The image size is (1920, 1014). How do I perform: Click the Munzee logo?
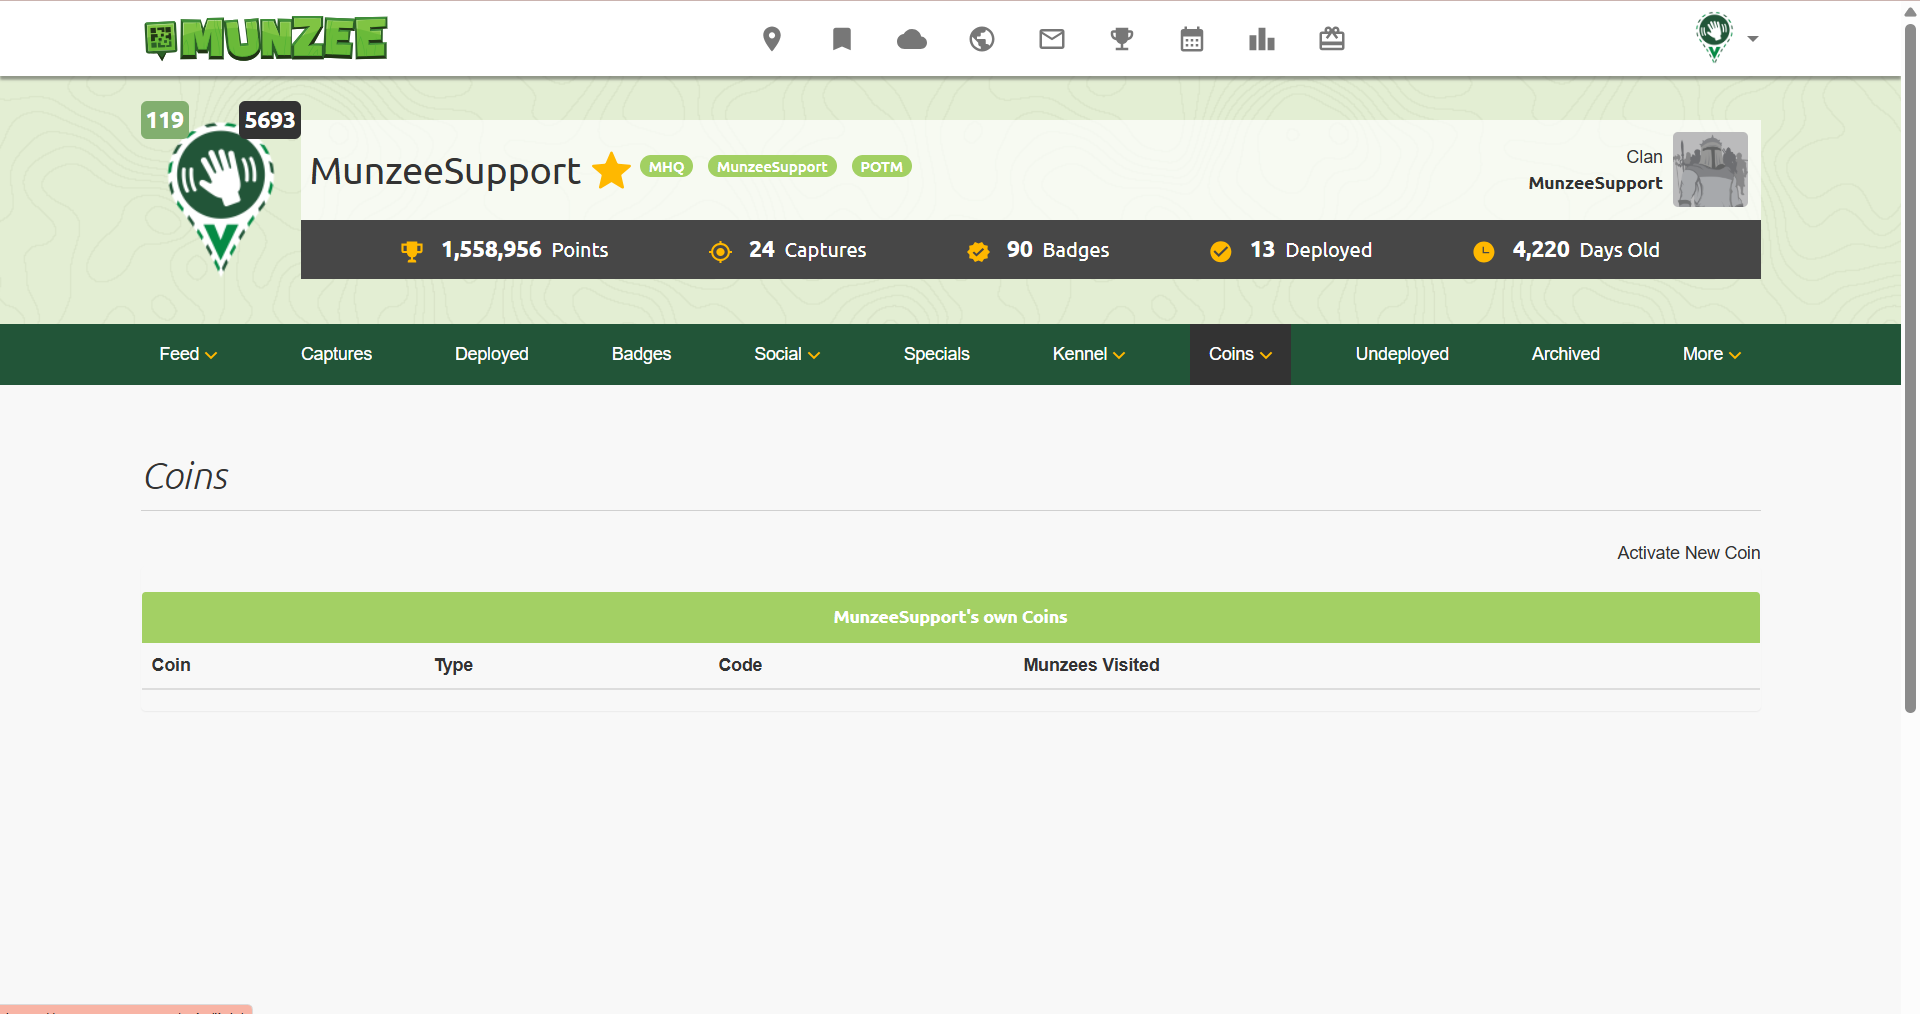coord(266,39)
